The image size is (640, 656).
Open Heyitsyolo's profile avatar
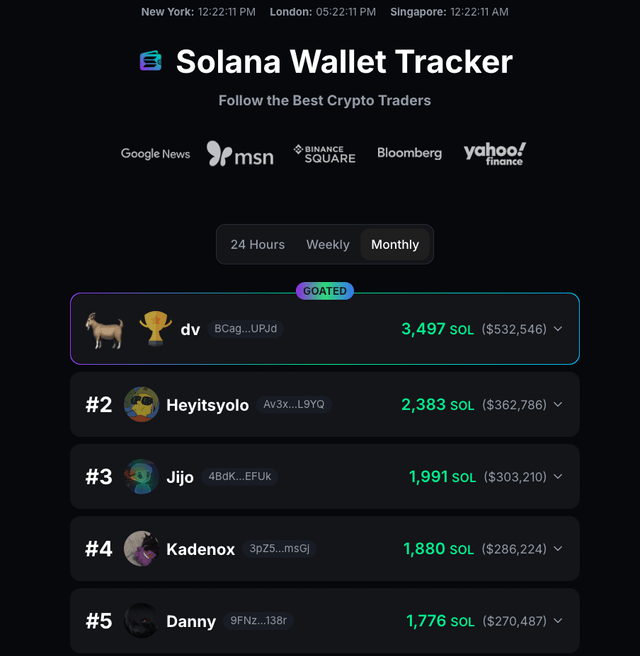coord(141,405)
